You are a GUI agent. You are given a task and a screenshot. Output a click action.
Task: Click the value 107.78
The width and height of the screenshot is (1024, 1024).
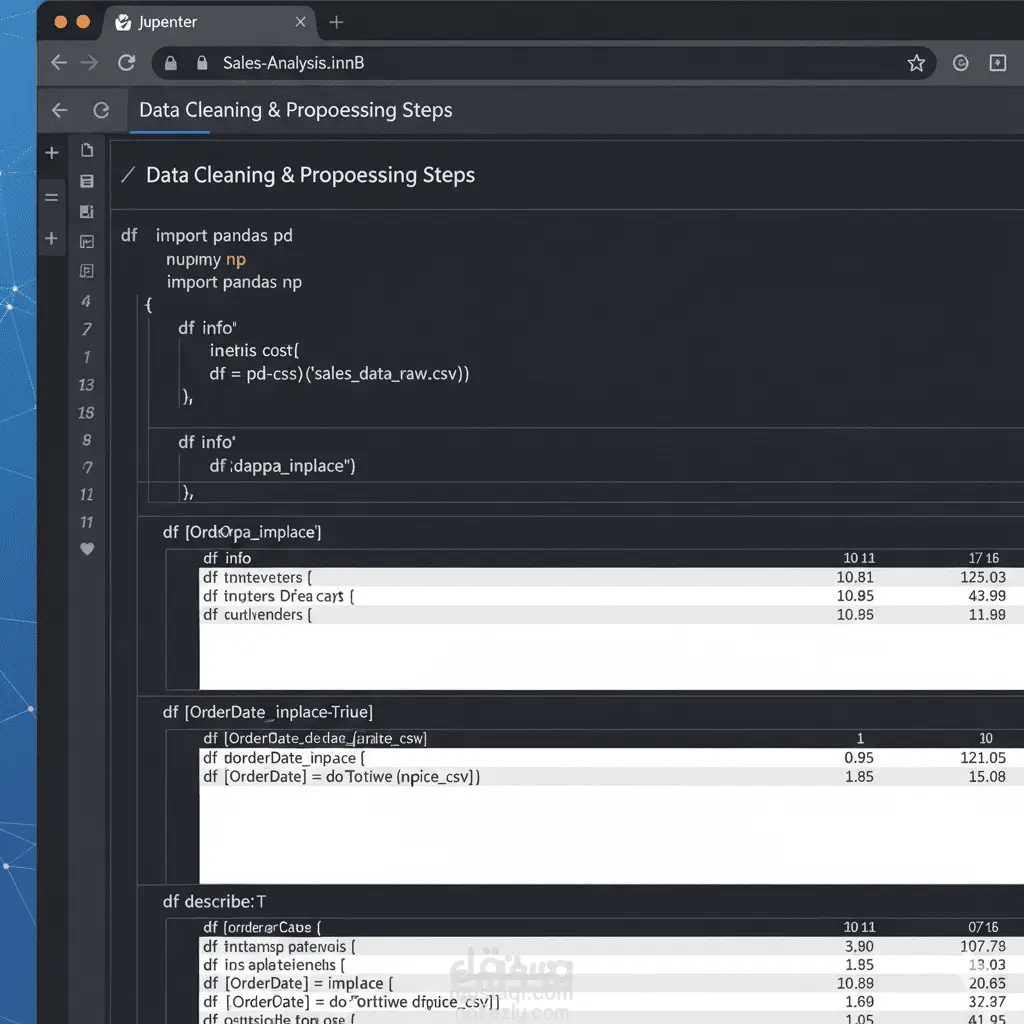coord(983,946)
